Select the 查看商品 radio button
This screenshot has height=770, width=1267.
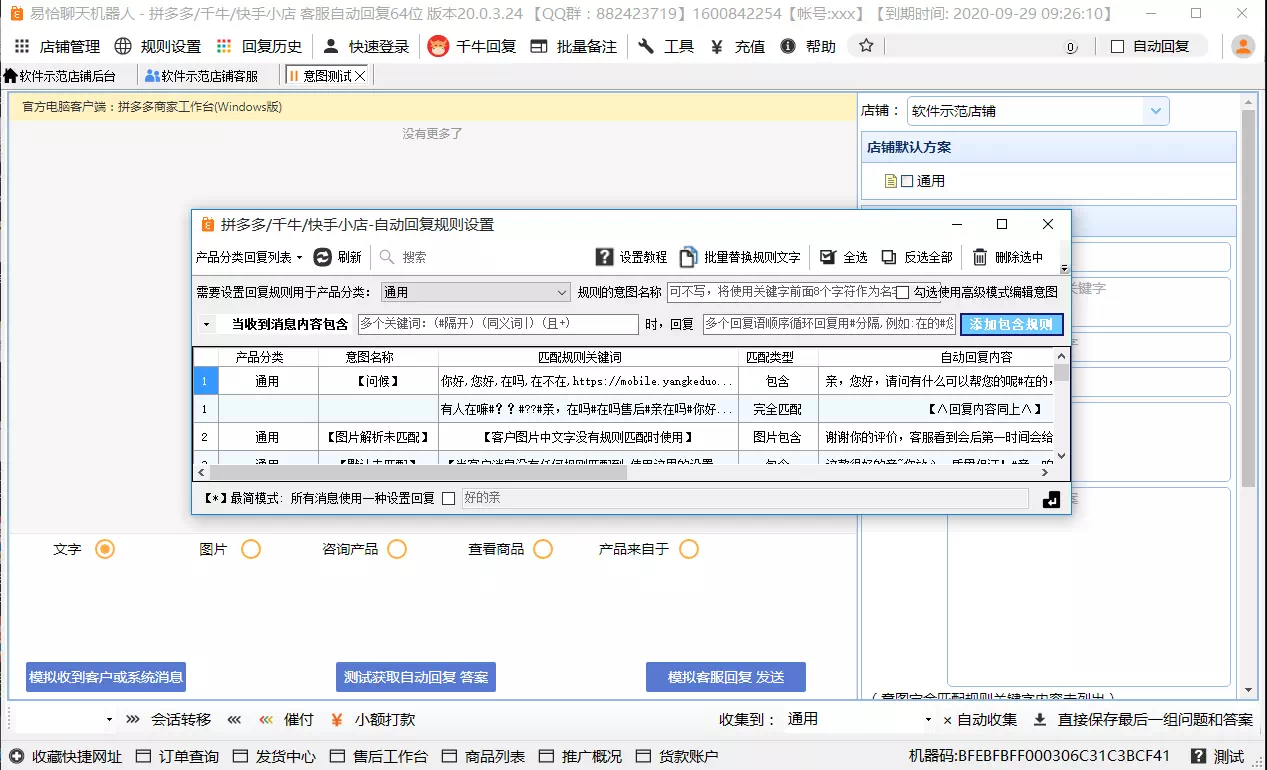(x=543, y=549)
